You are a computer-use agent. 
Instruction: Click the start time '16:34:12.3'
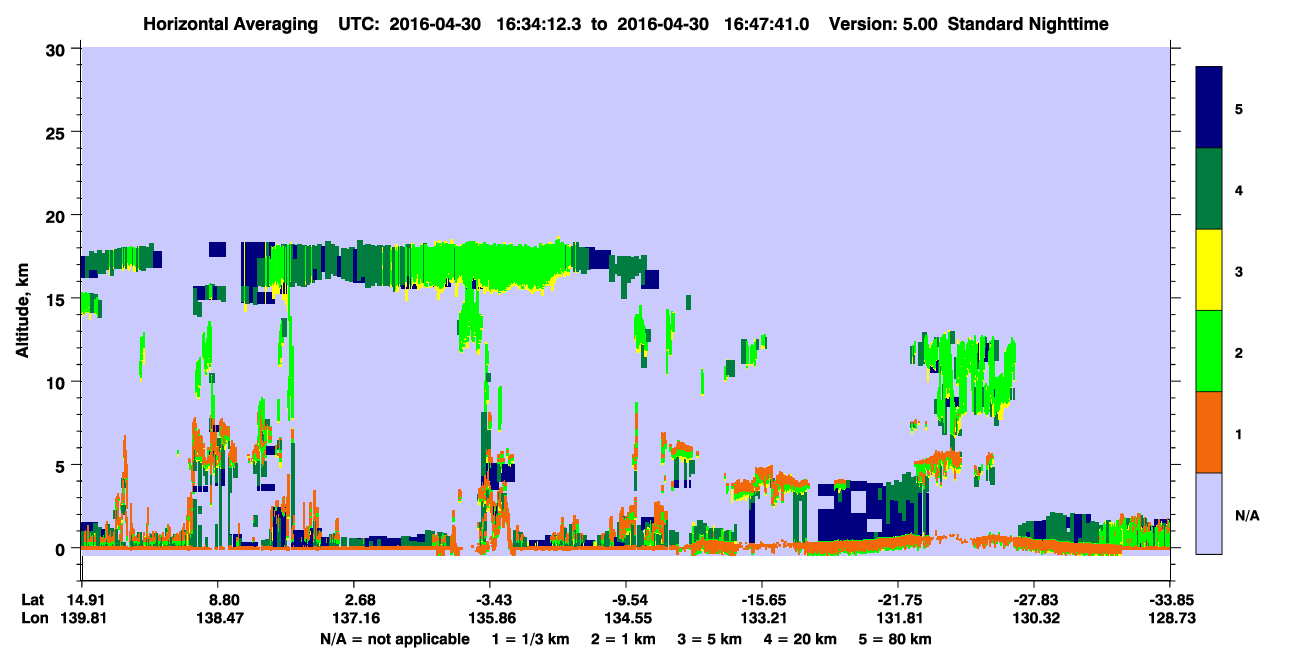click(541, 23)
